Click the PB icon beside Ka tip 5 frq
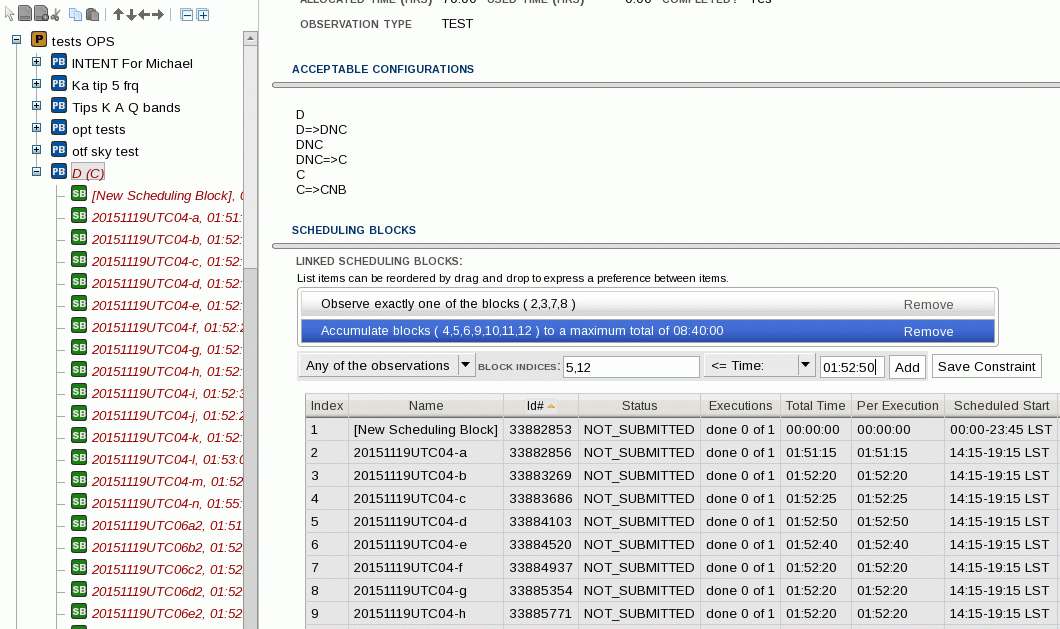Screen dimensions: 1060x629 pyautogui.click(x=59, y=85)
